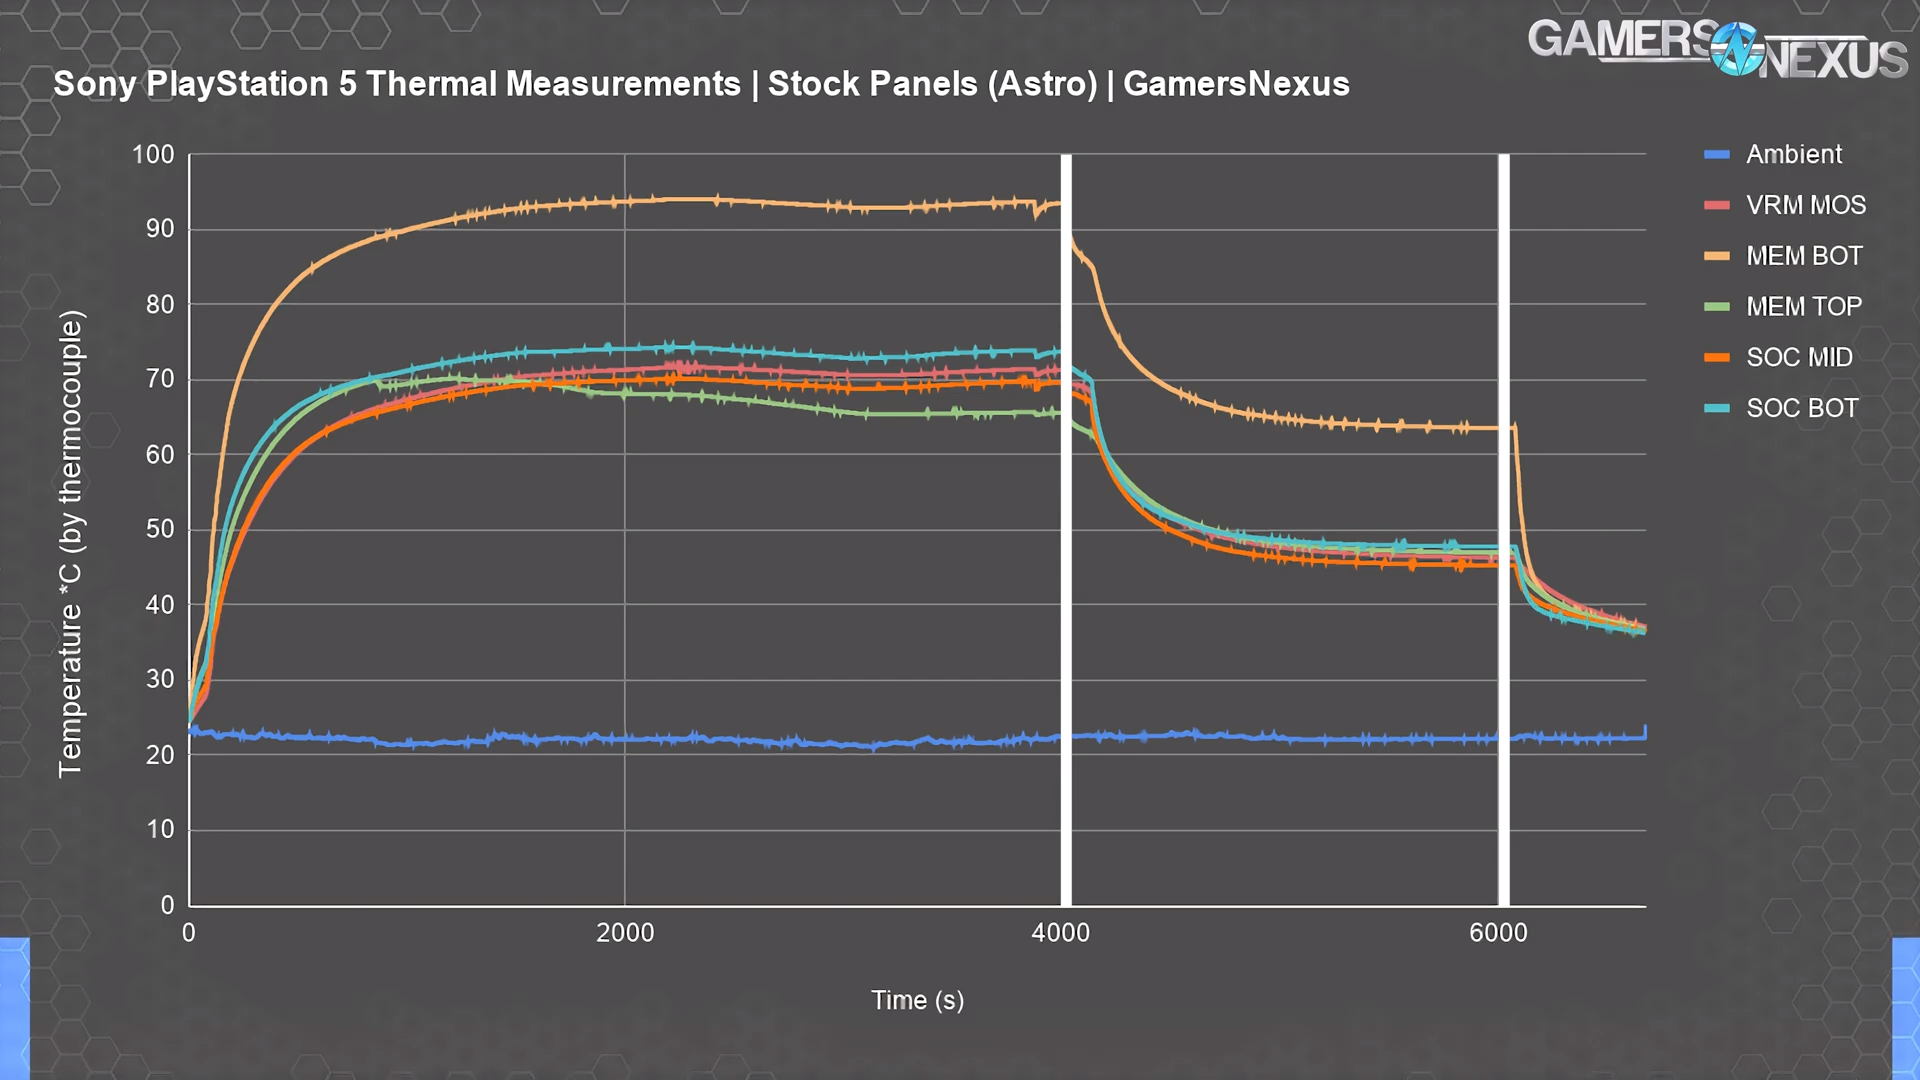This screenshot has height=1080, width=1920.
Task: Click the 4000 x-axis tick label
Action: (1061, 933)
